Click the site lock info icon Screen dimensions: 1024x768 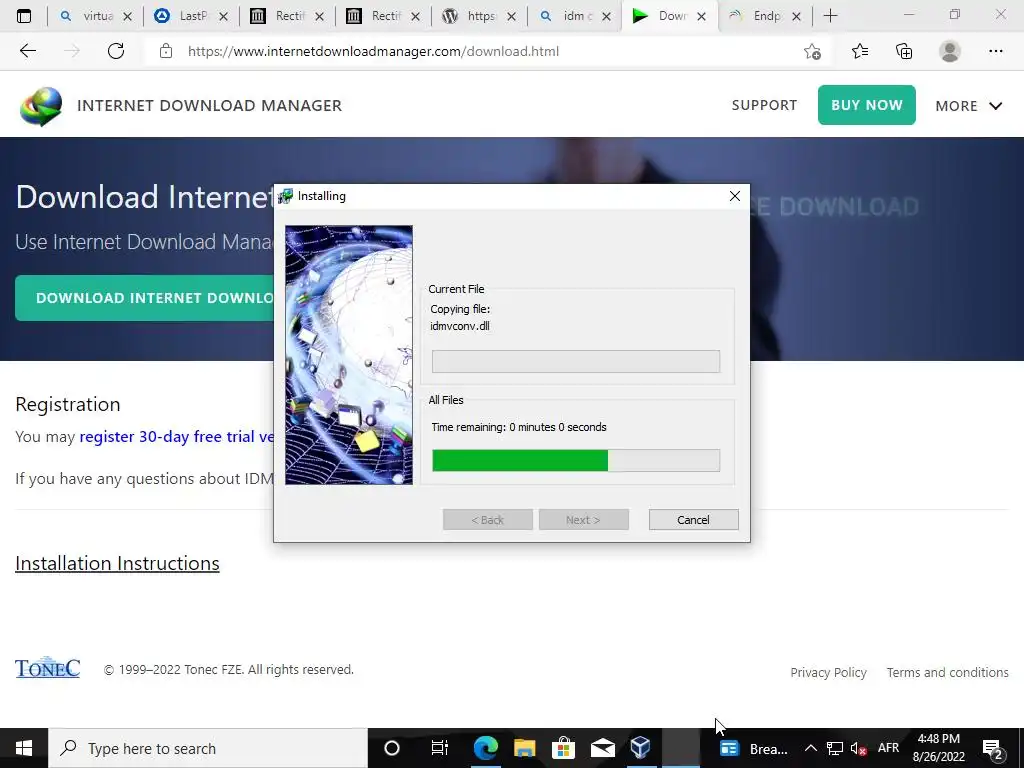166,51
